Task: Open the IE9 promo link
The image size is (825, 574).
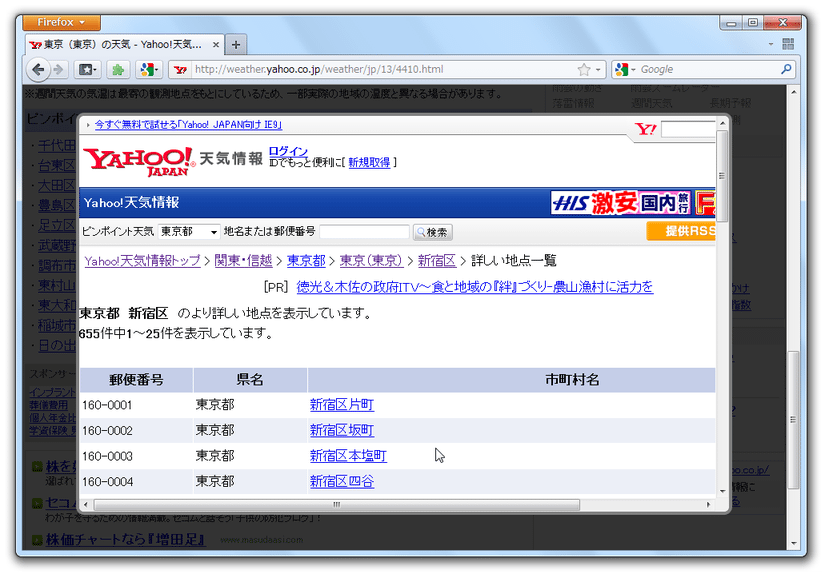Action: 188,125
